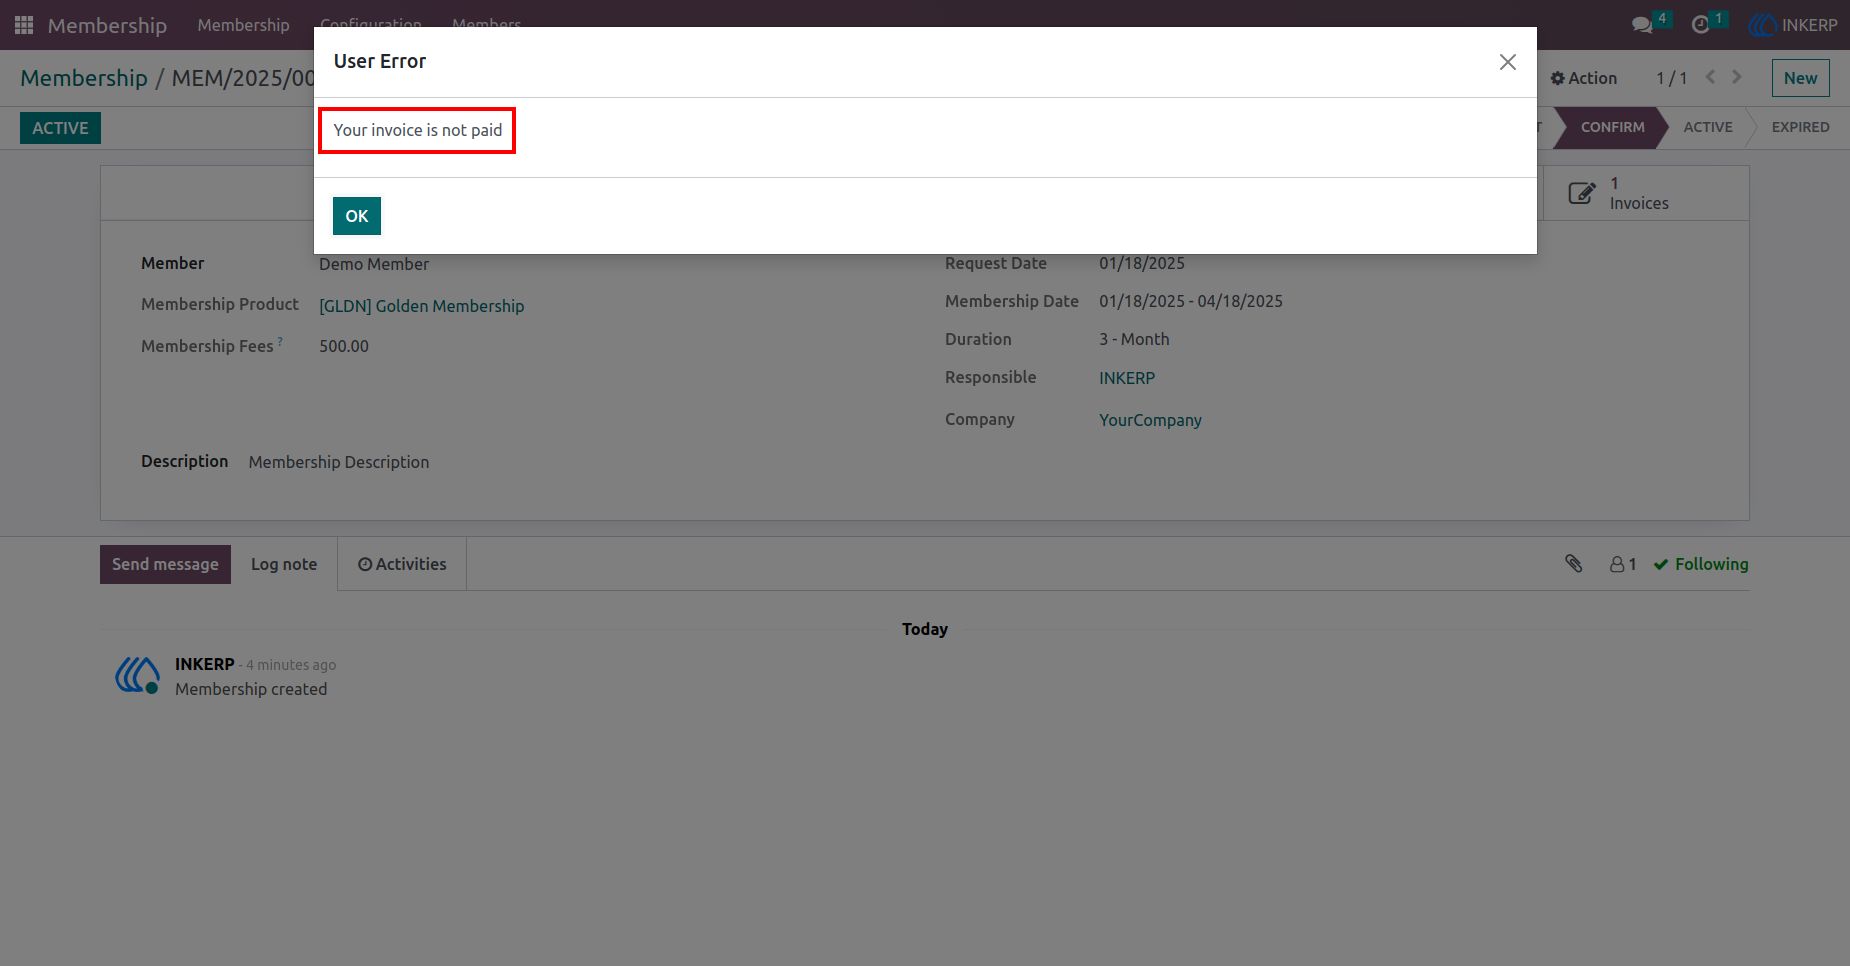The width and height of the screenshot is (1850, 966).
Task: Open the Activities tab in chatter
Action: 402,564
